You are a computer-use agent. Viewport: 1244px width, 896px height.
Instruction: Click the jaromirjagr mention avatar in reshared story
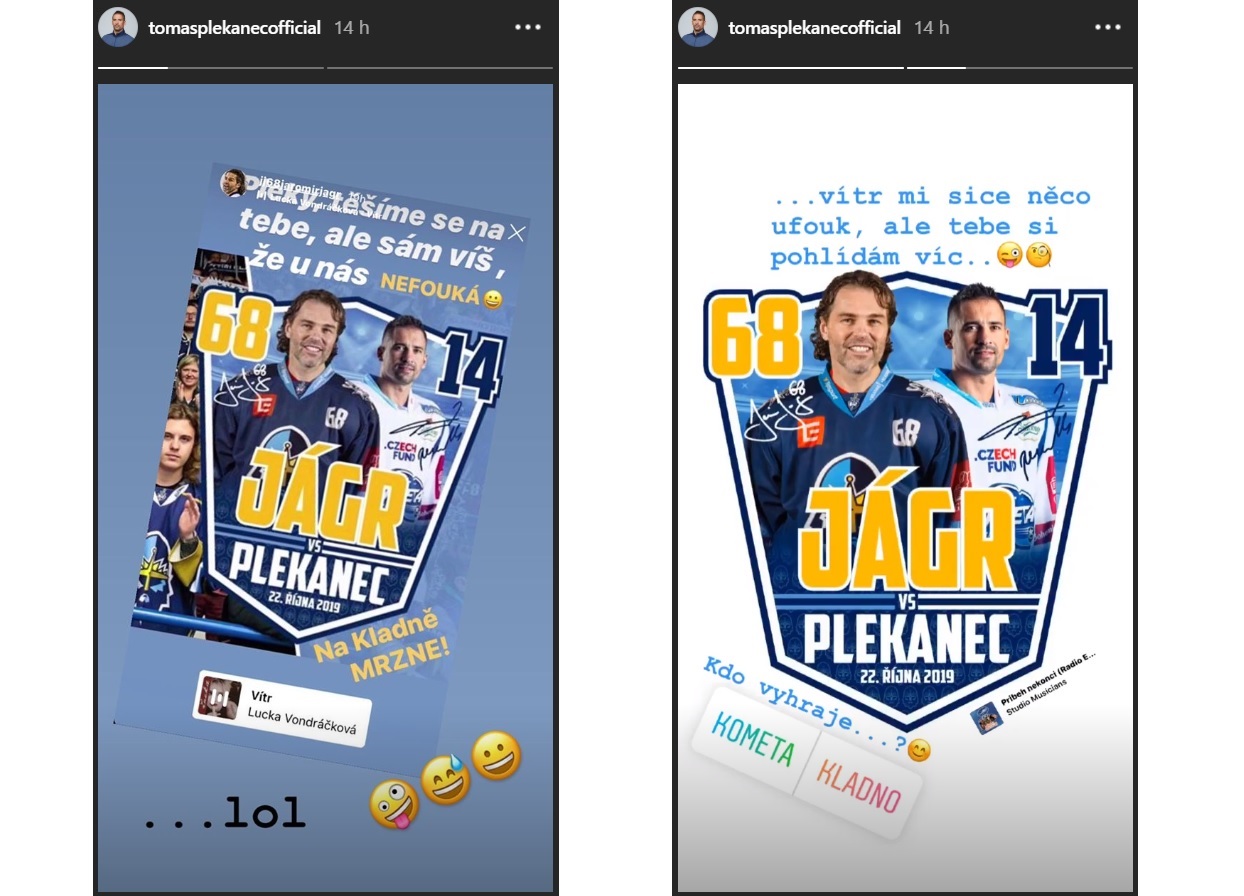point(233,181)
